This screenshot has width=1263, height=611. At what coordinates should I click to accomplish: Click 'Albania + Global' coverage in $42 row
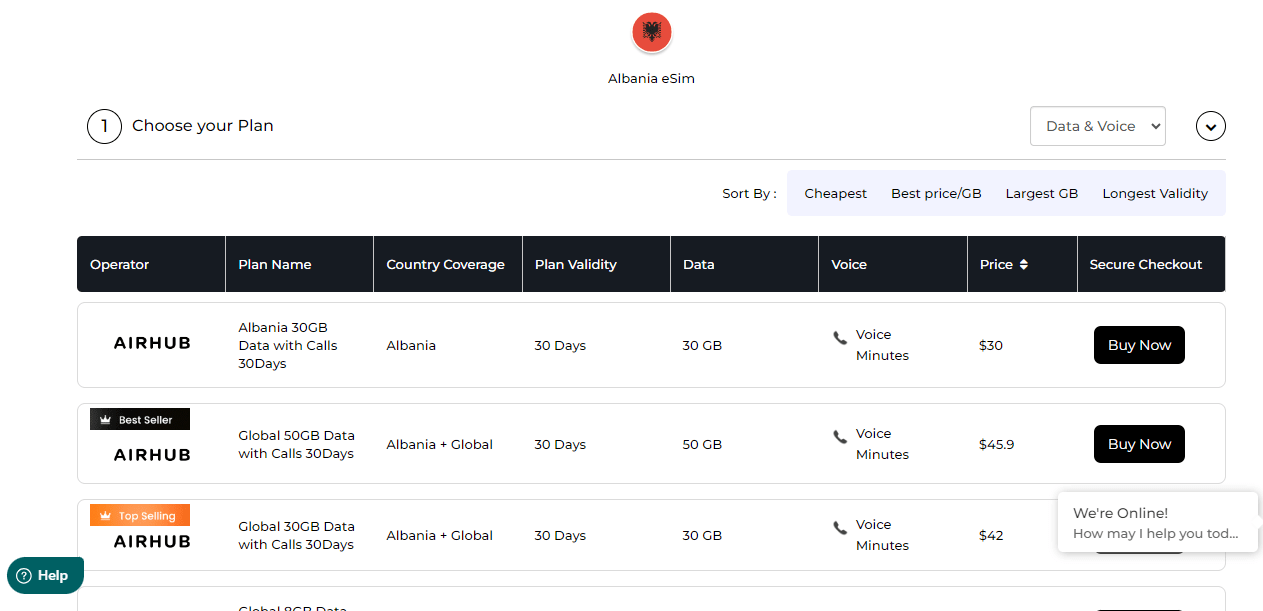click(440, 536)
